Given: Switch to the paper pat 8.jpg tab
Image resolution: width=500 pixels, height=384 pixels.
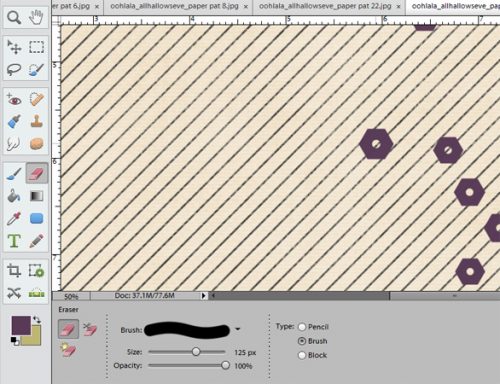Looking at the screenshot, I should tap(174, 6).
